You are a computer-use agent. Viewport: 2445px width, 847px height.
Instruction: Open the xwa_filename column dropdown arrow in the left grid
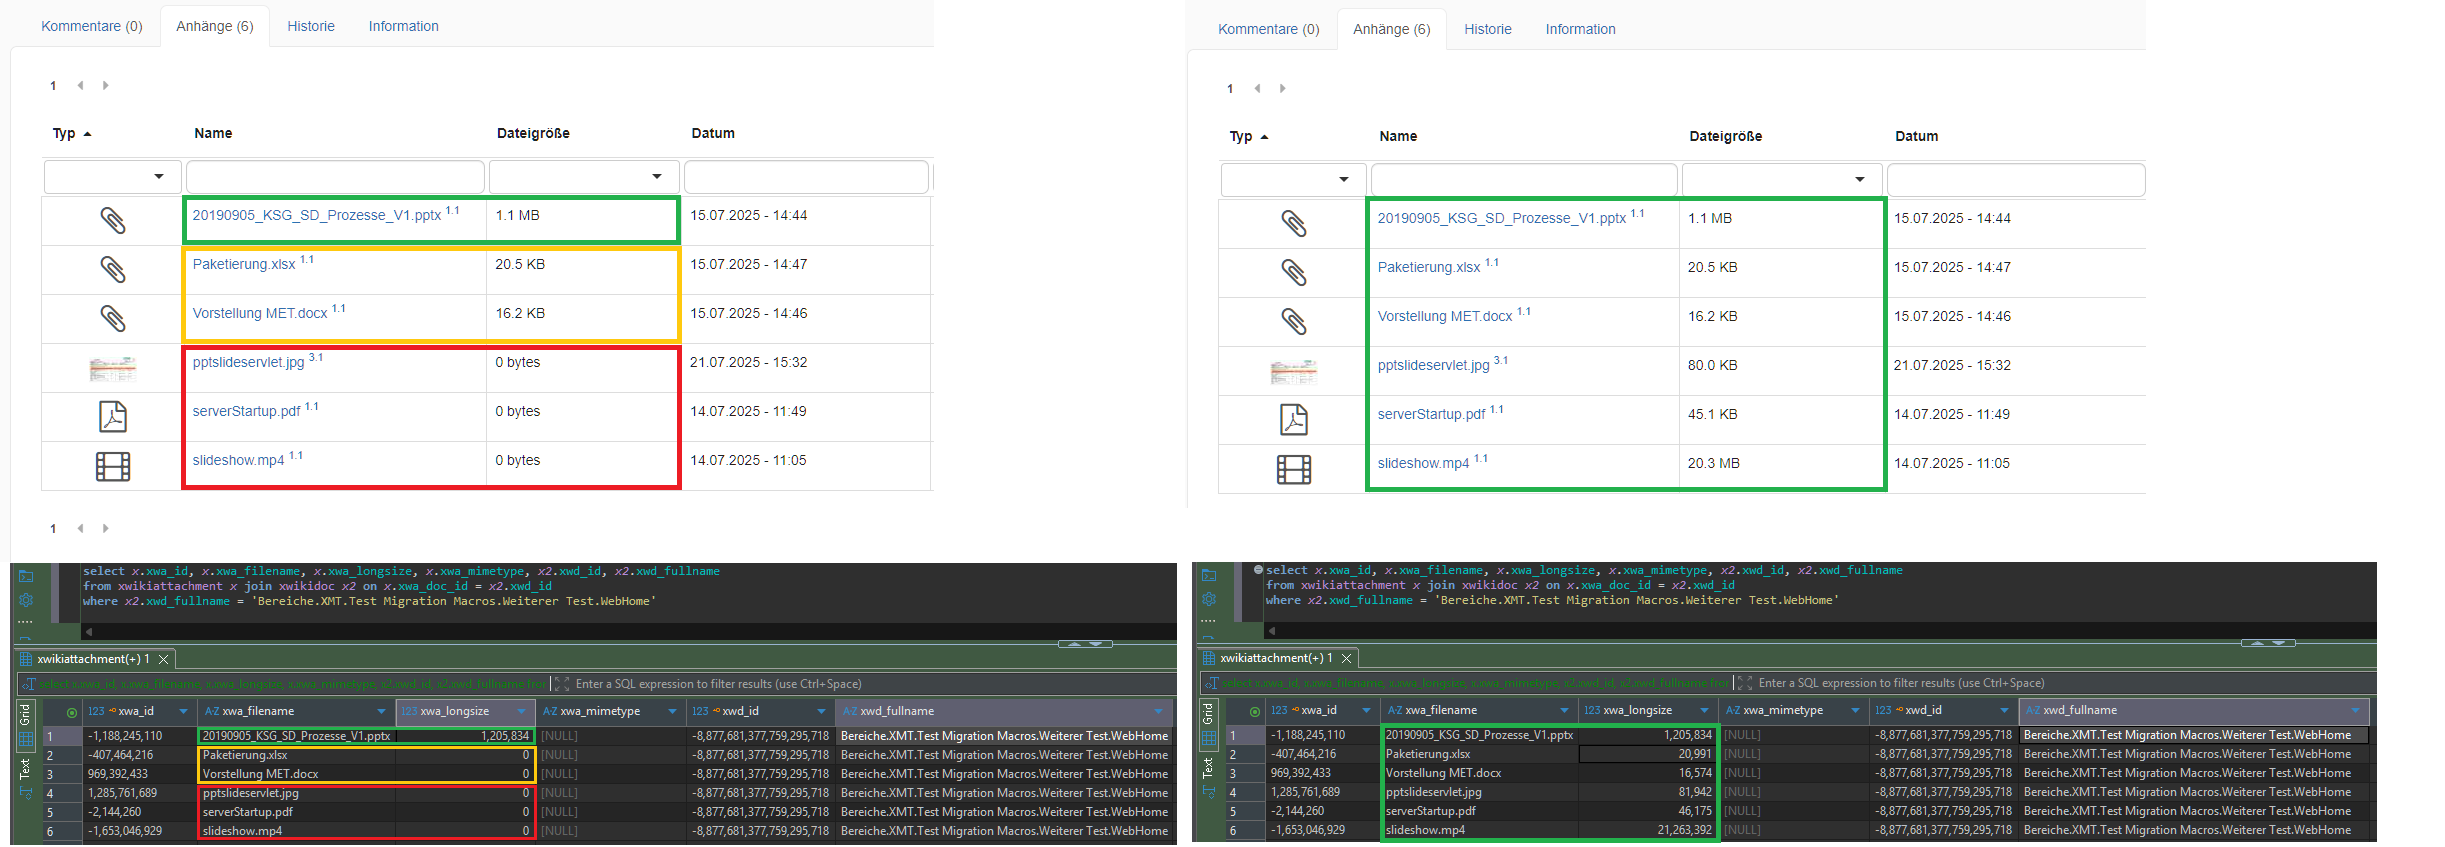381,712
